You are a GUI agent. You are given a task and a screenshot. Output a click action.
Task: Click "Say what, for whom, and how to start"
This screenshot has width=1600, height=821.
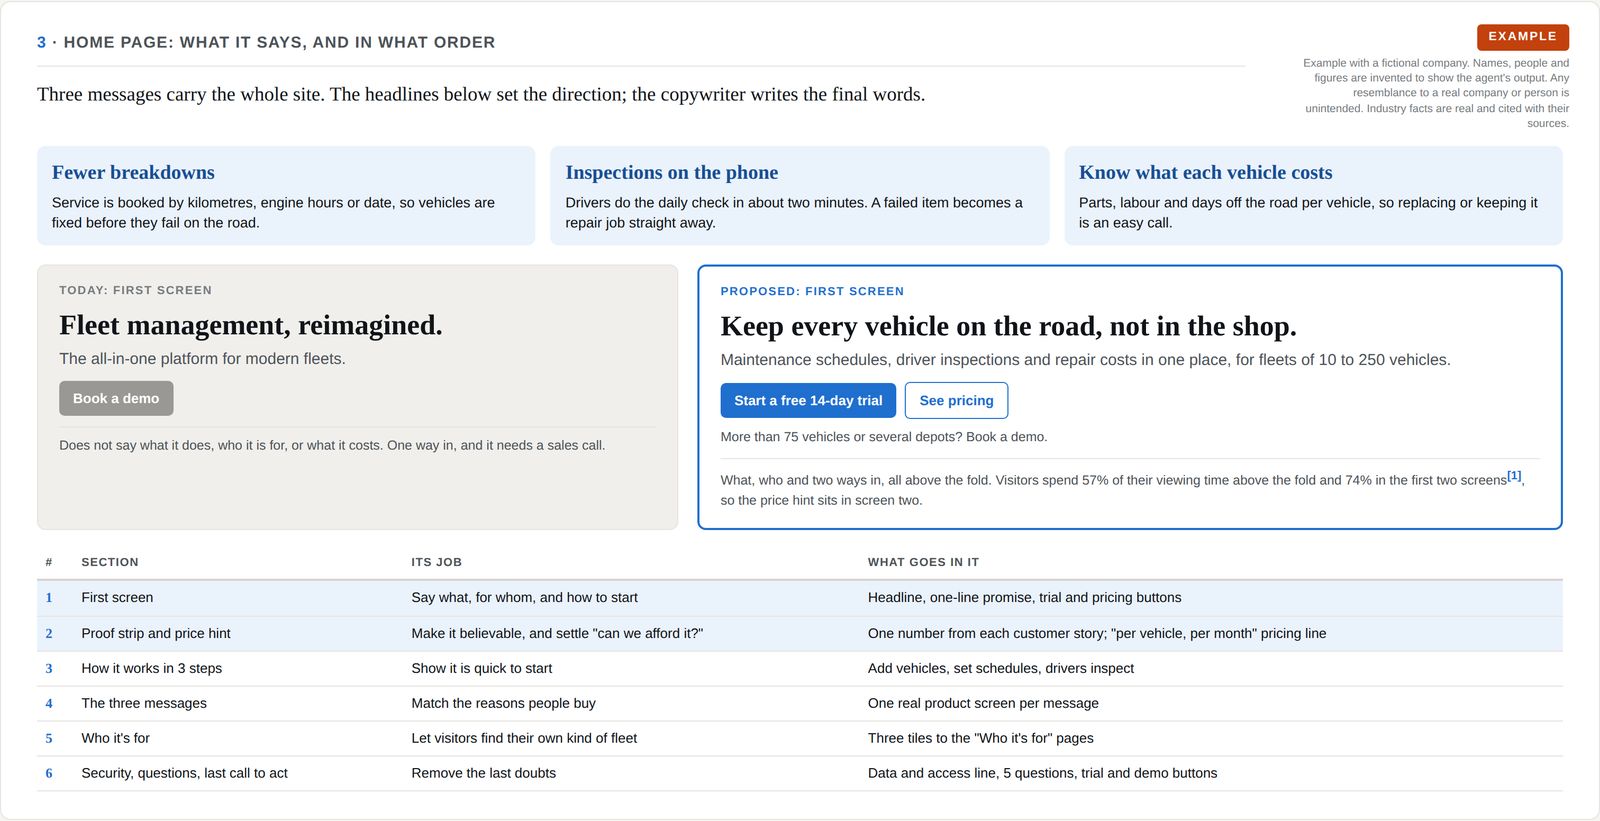point(524,598)
